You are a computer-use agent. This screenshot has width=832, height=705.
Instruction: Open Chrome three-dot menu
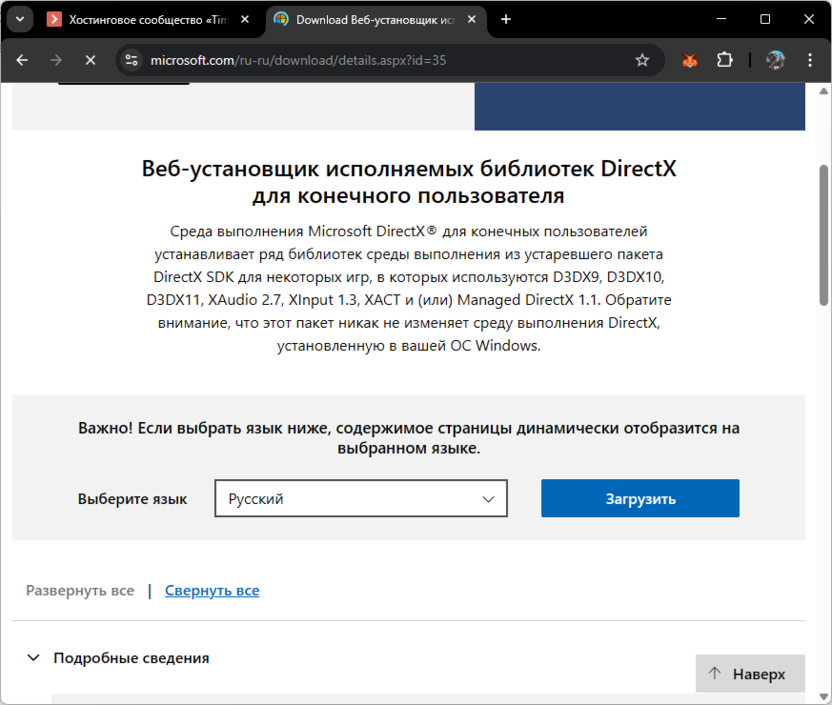pyautogui.click(x=809, y=60)
